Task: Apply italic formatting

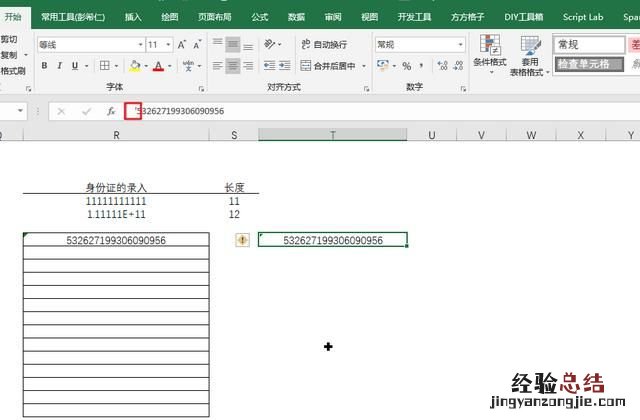Action: click(x=60, y=66)
